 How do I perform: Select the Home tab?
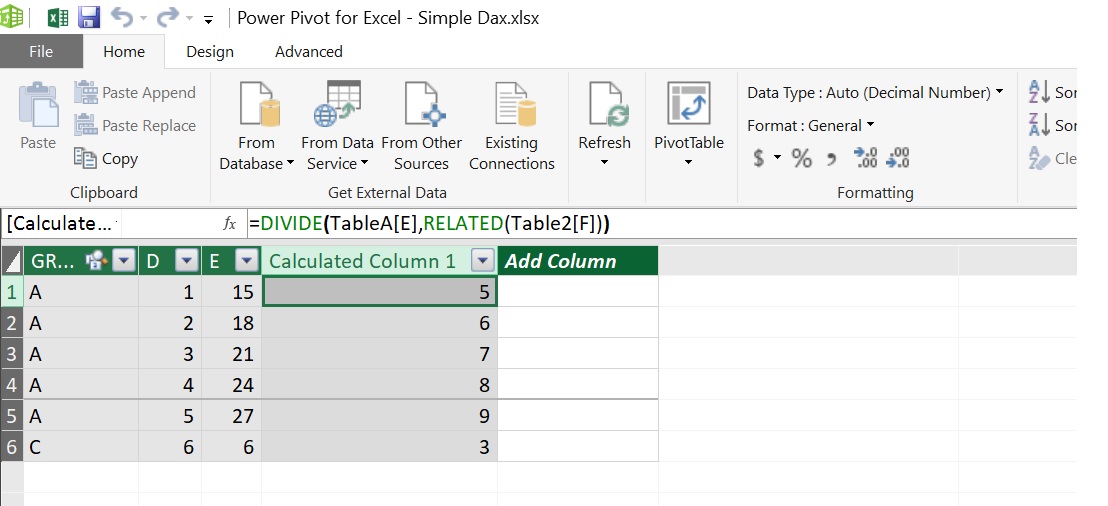(124, 52)
